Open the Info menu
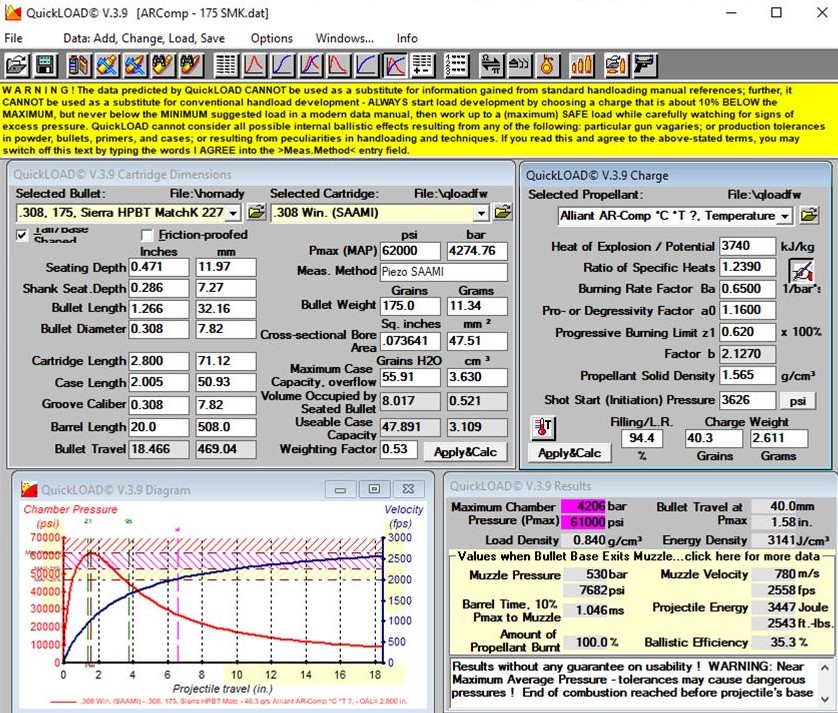 point(407,38)
